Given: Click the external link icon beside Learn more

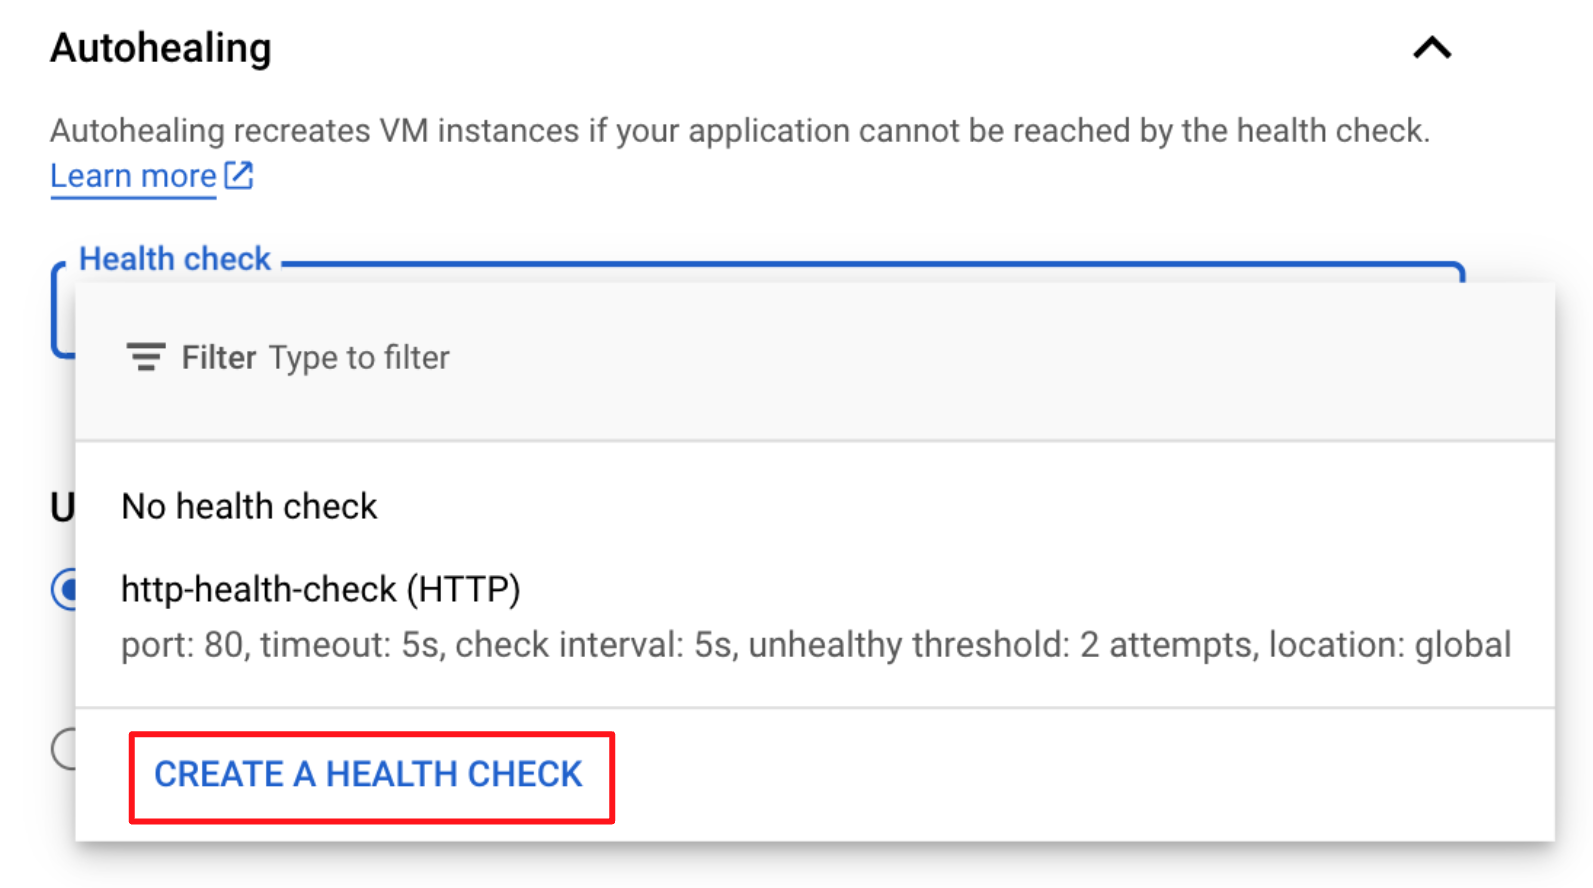Looking at the screenshot, I should click(x=239, y=175).
